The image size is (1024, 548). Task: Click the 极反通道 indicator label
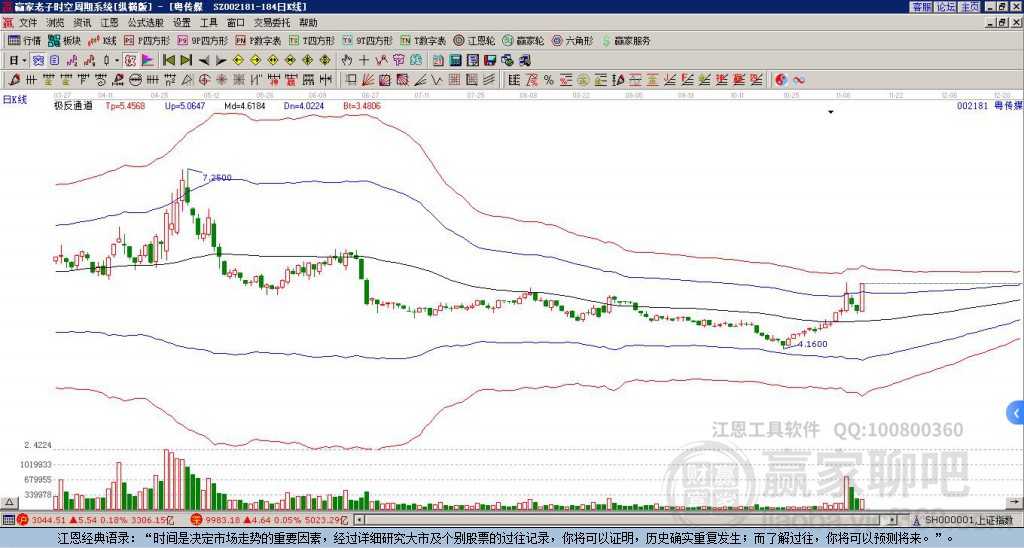(x=73, y=106)
